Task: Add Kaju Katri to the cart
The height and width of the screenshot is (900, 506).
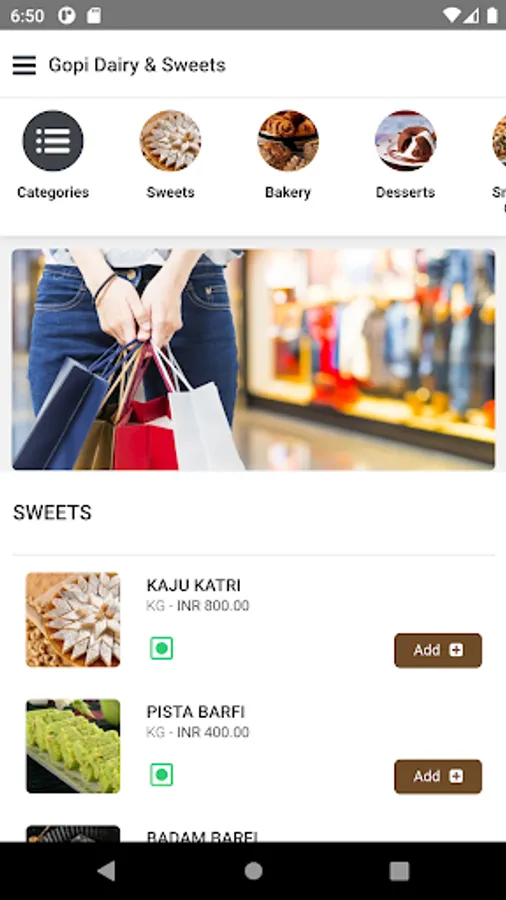Action: [438, 650]
